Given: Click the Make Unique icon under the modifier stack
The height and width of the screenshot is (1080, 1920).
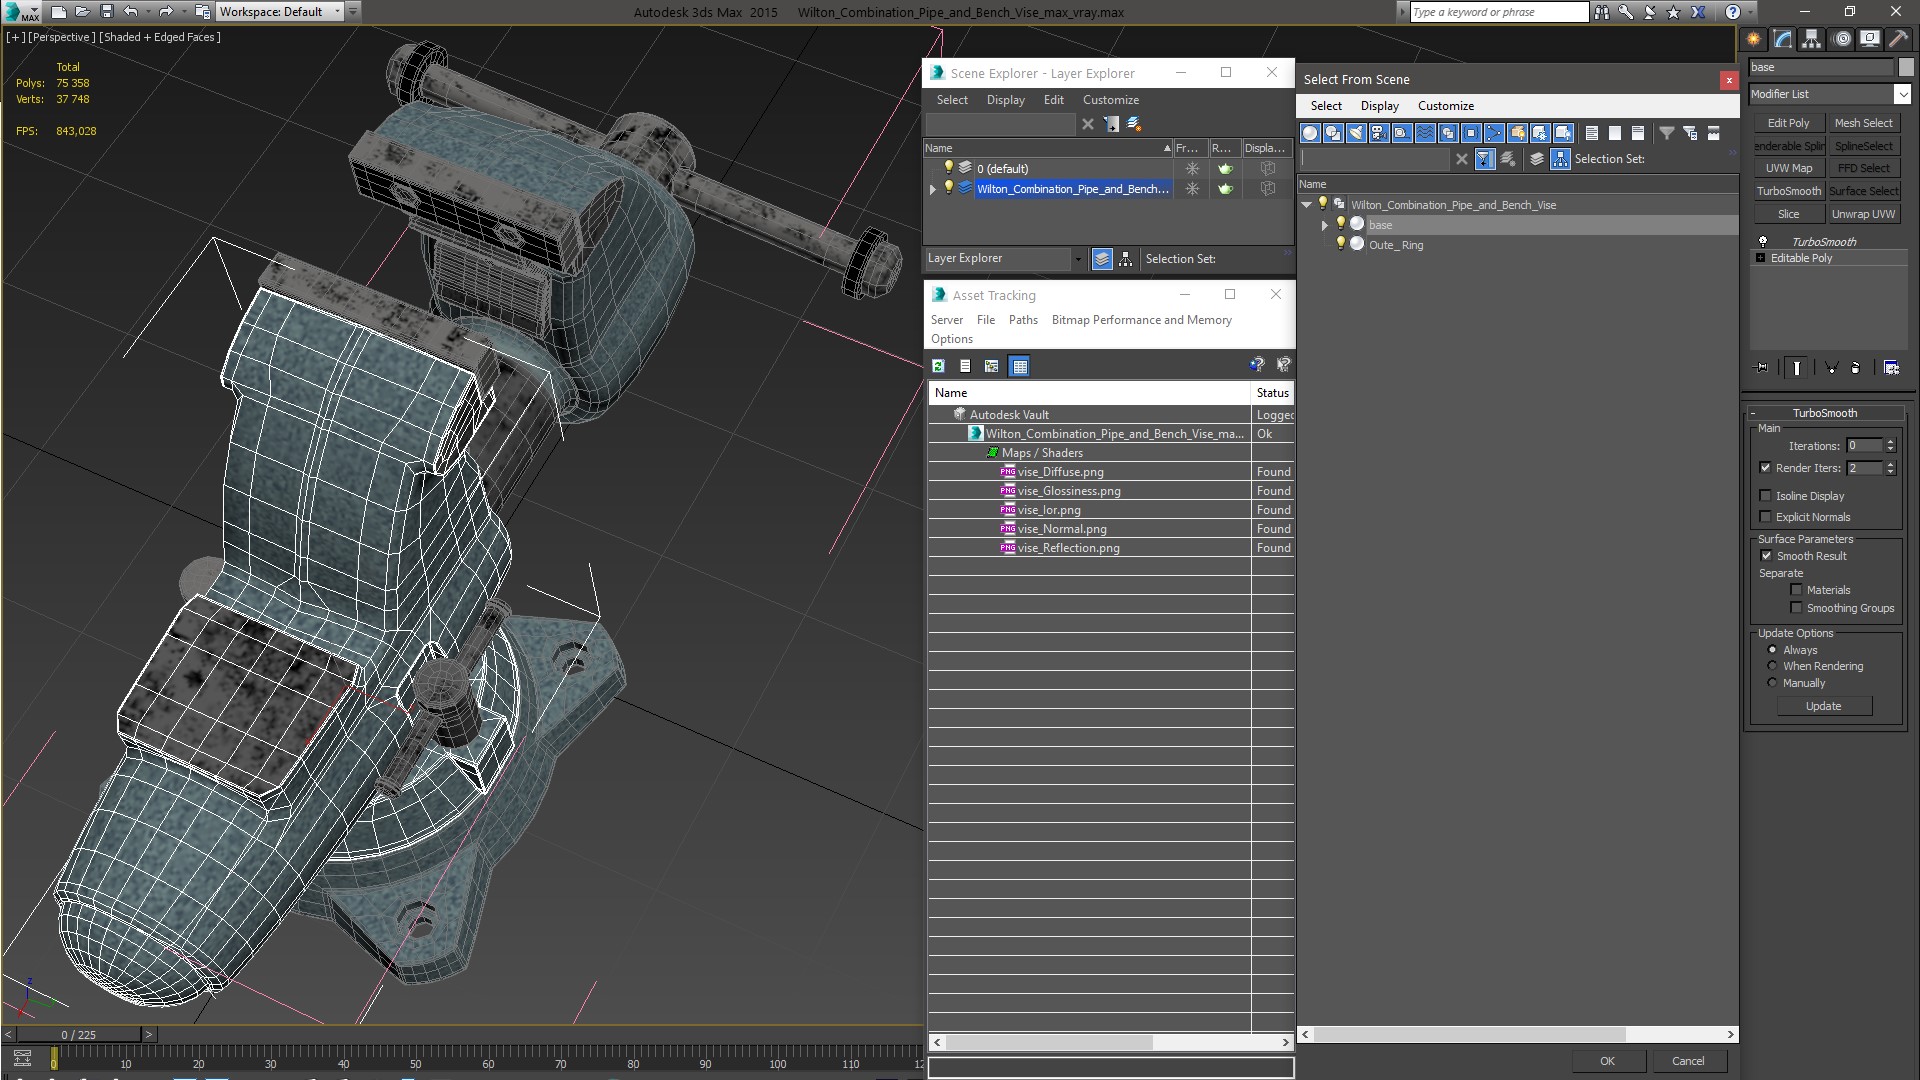Looking at the screenshot, I should (1832, 368).
